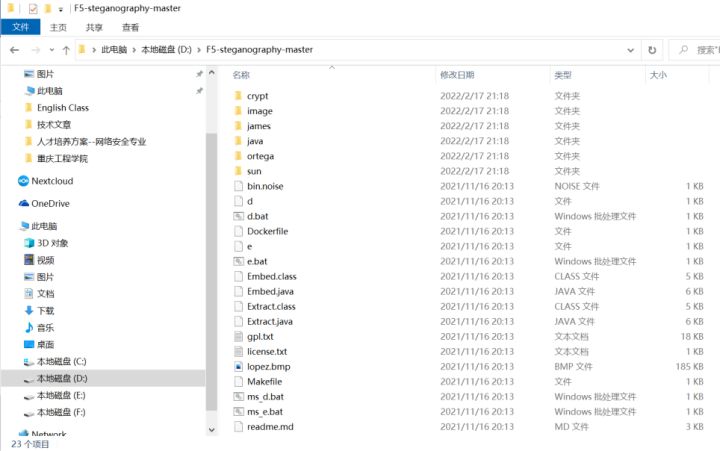
Task: Click the ms_e.bat file icon
Action: pyautogui.click(x=238, y=412)
